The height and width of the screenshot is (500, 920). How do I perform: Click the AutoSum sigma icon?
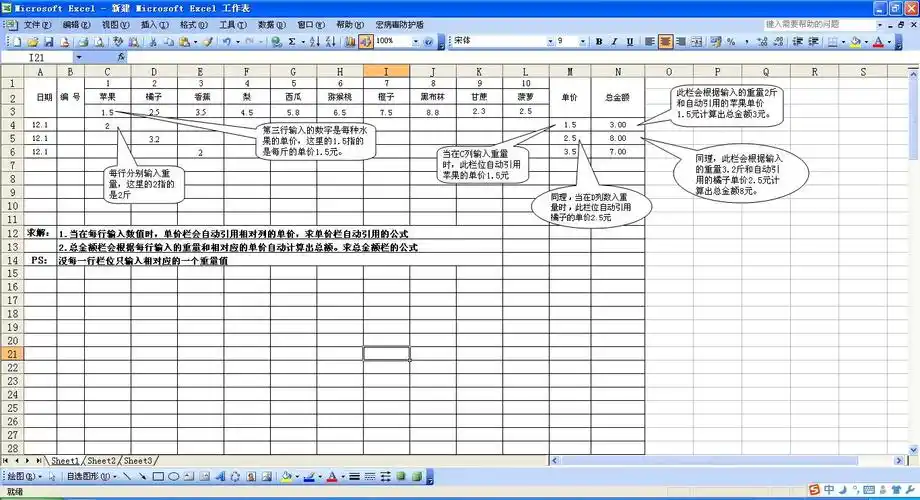click(x=292, y=42)
